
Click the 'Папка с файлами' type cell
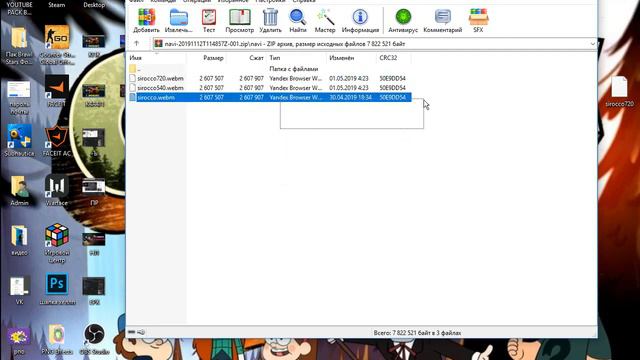tap(293, 69)
